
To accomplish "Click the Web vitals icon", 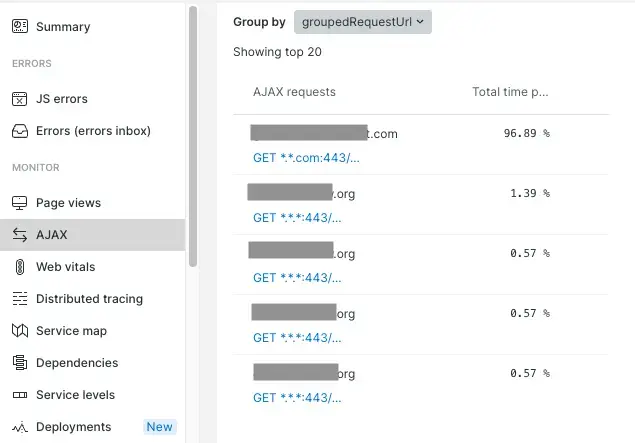I will coord(19,267).
